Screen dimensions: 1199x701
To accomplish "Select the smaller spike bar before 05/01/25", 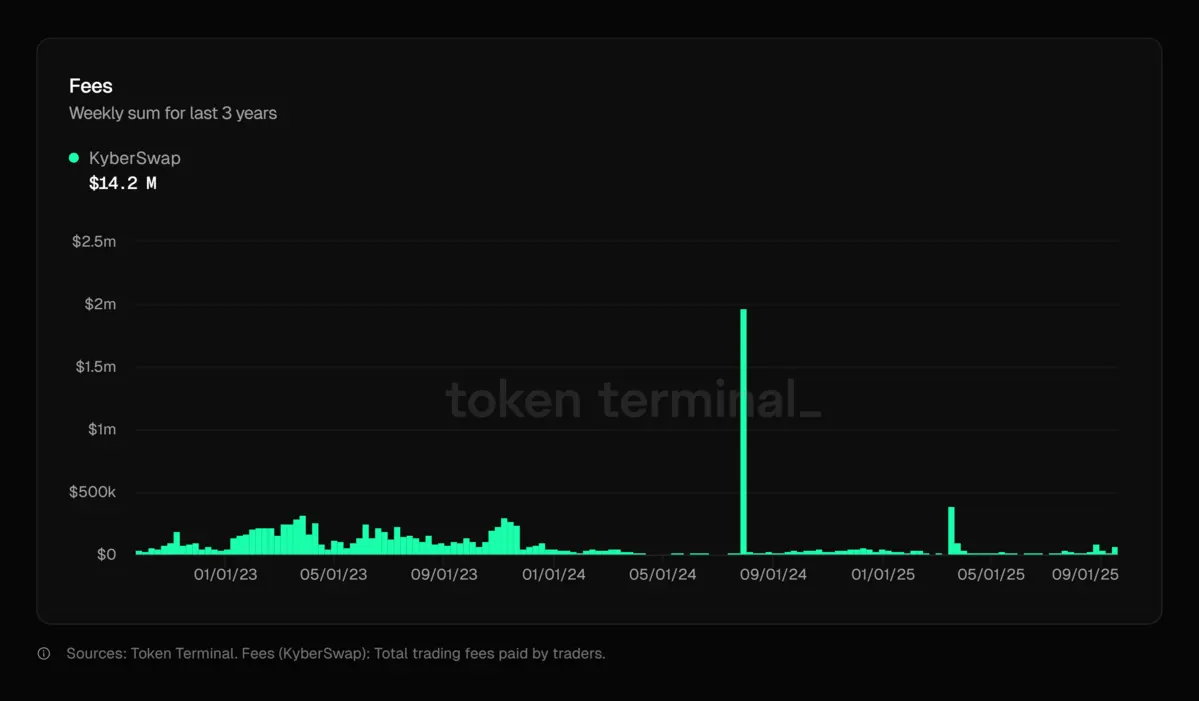I will tap(951, 530).
